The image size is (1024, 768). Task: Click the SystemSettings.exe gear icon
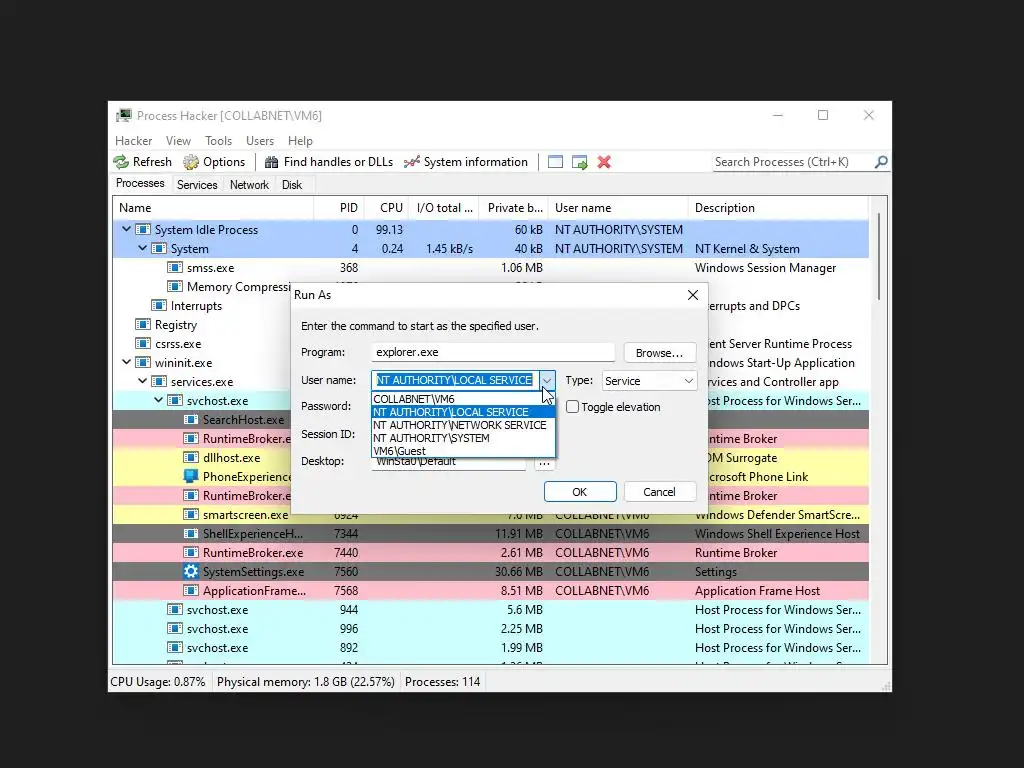click(191, 571)
